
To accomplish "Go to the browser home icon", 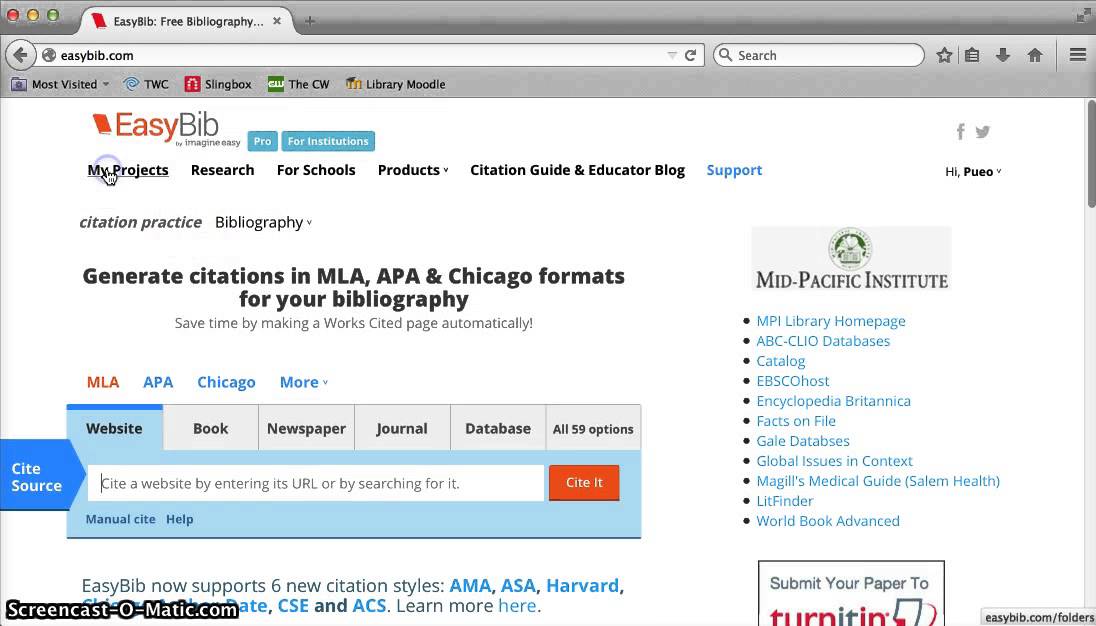I will [x=1035, y=55].
